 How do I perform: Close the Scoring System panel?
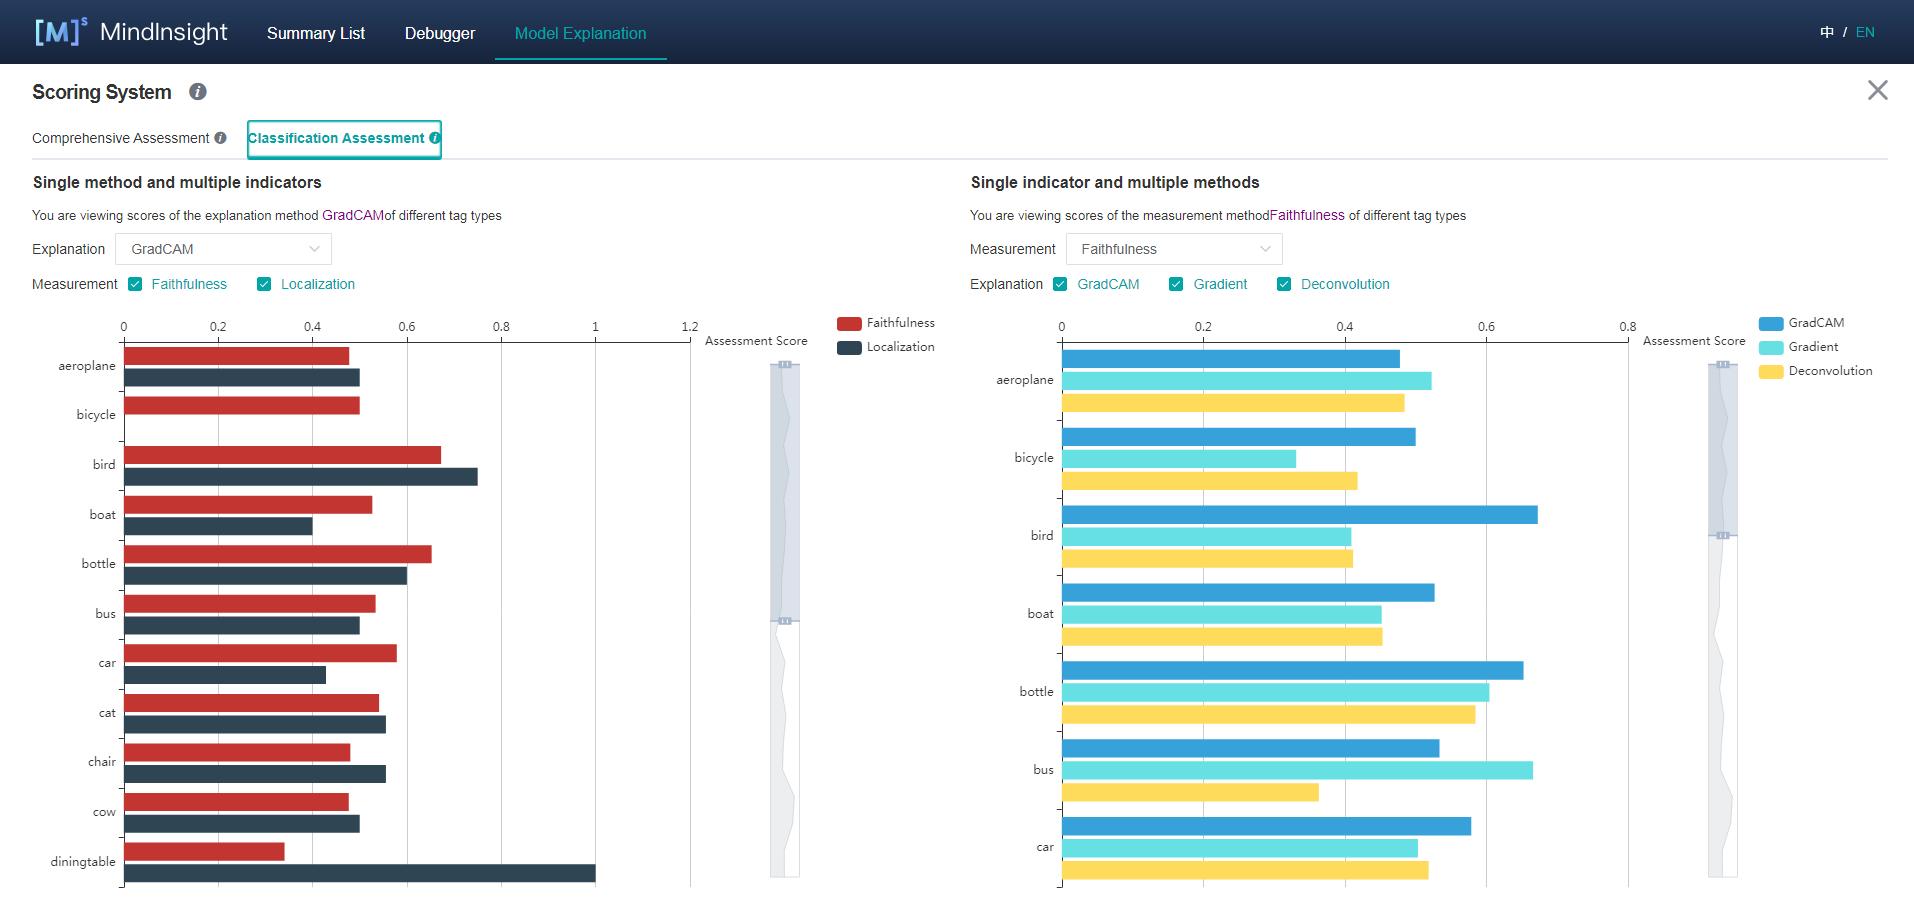click(x=1877, y=91)
